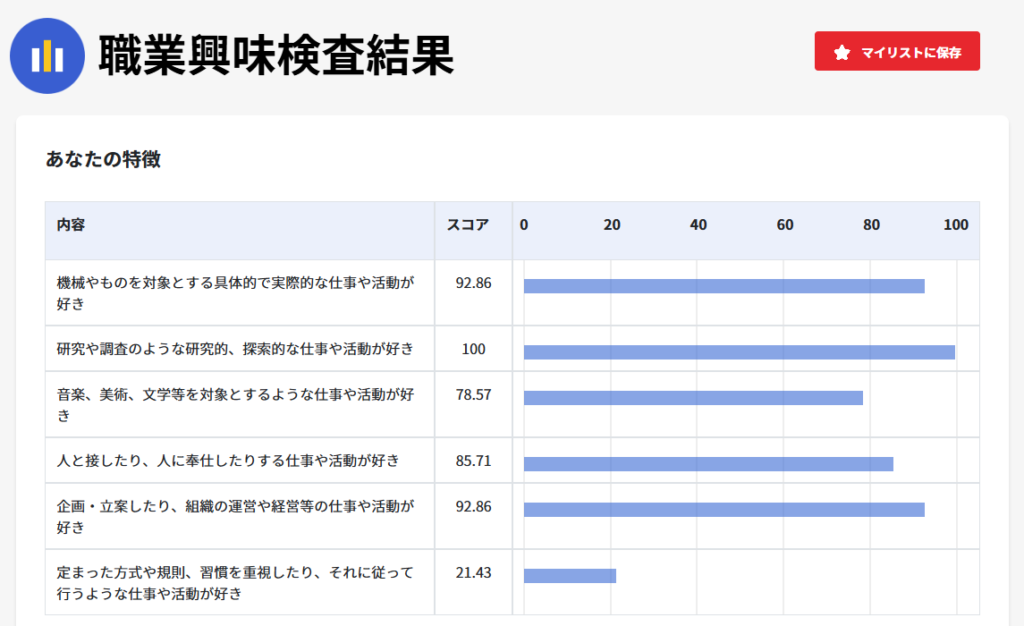Click the bar for the 100 score row

(x=738, y=352)
